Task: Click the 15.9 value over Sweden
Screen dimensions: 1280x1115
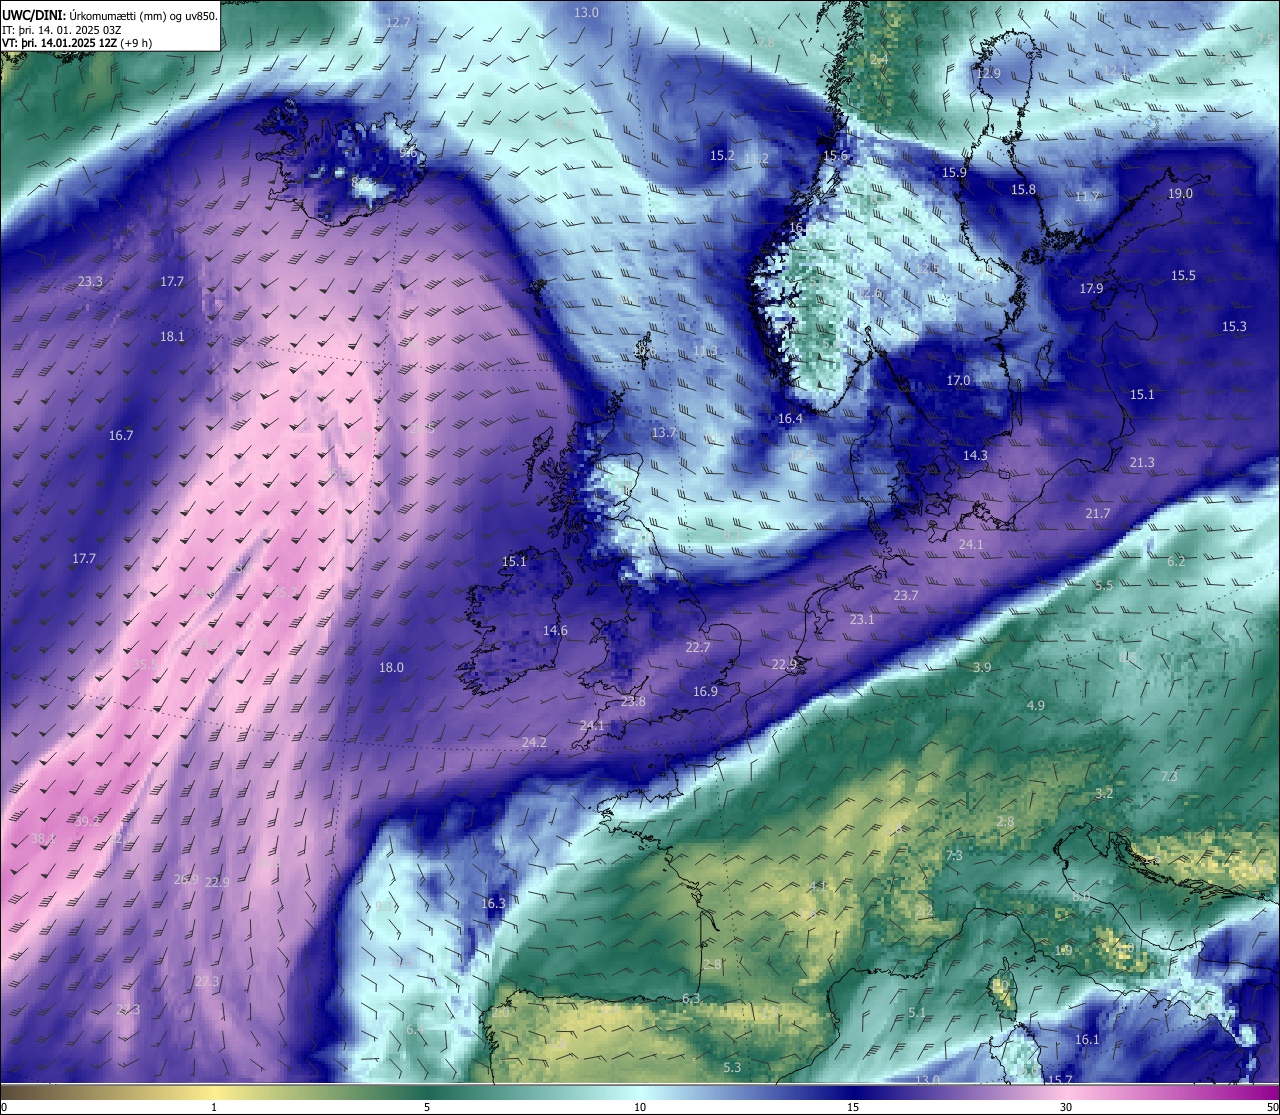Action: [954, 173]
